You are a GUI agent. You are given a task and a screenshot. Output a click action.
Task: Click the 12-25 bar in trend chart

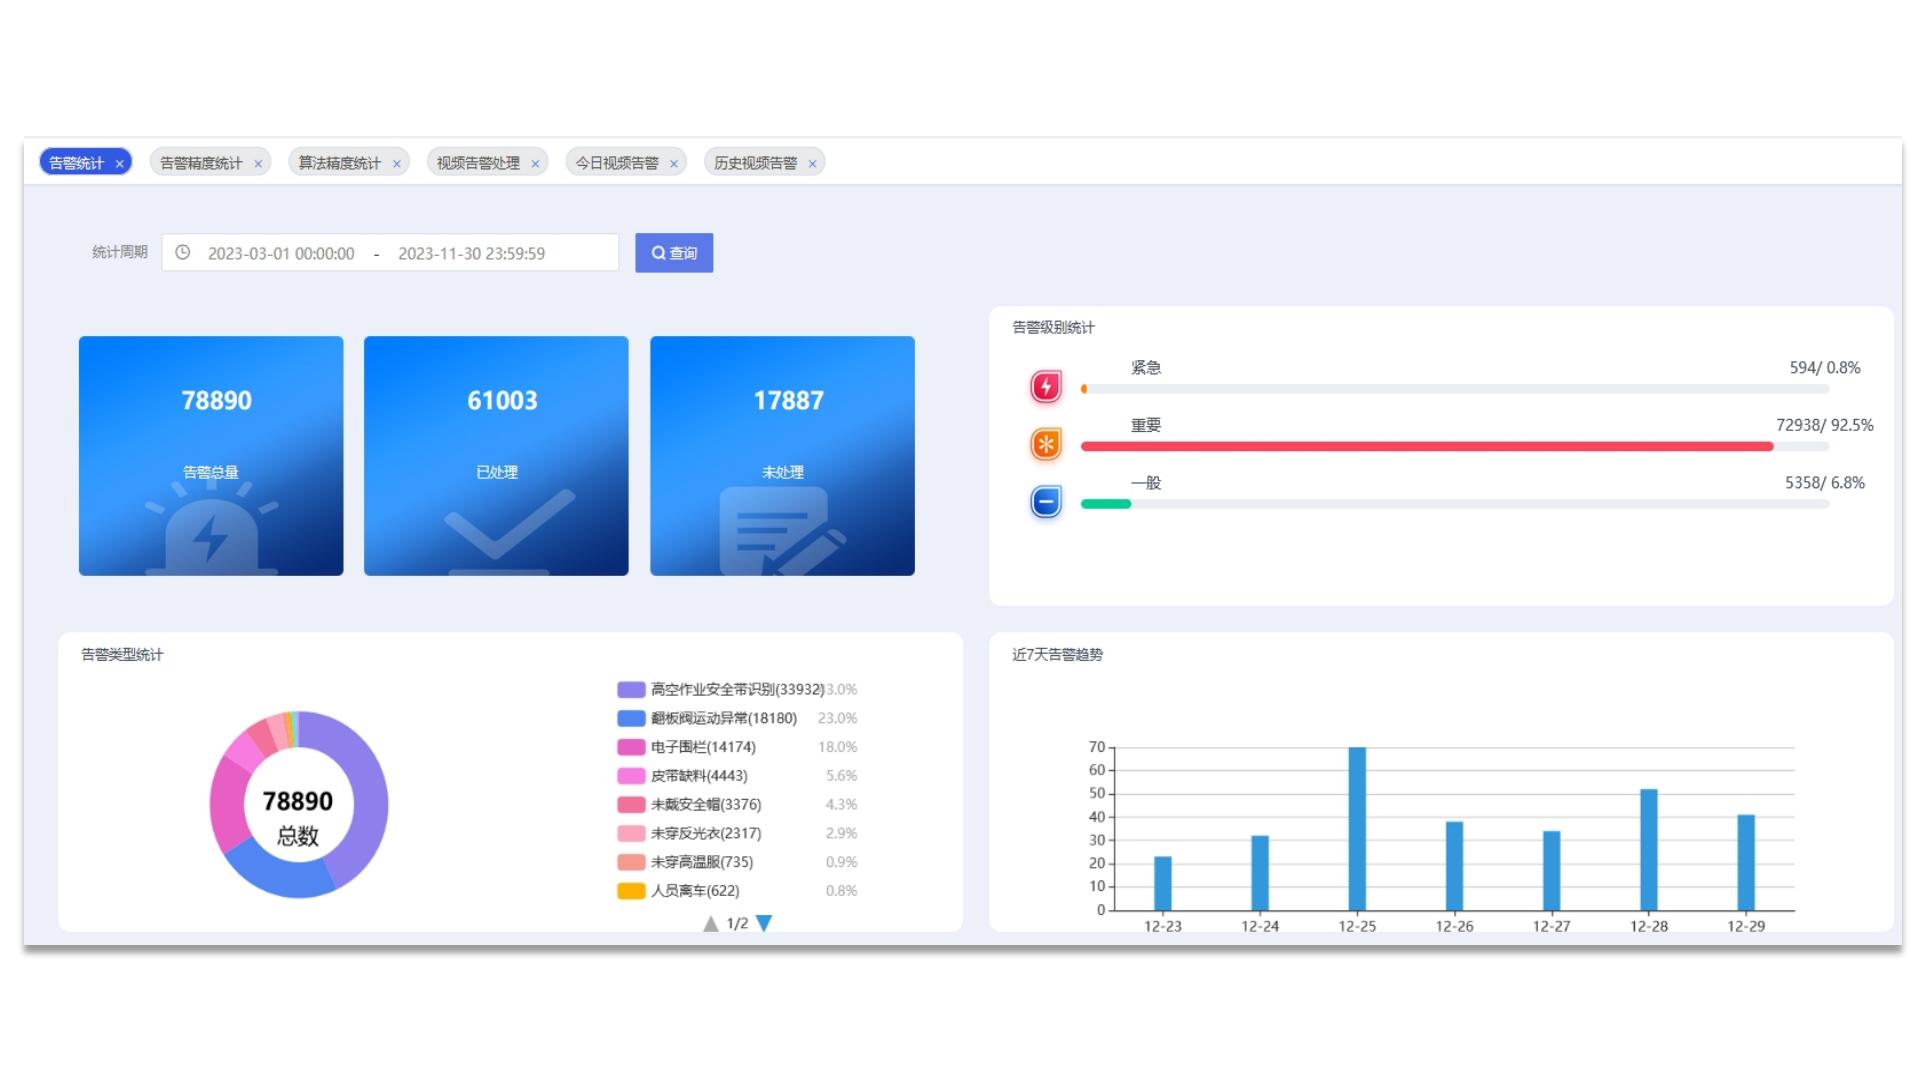point(1357,828)
